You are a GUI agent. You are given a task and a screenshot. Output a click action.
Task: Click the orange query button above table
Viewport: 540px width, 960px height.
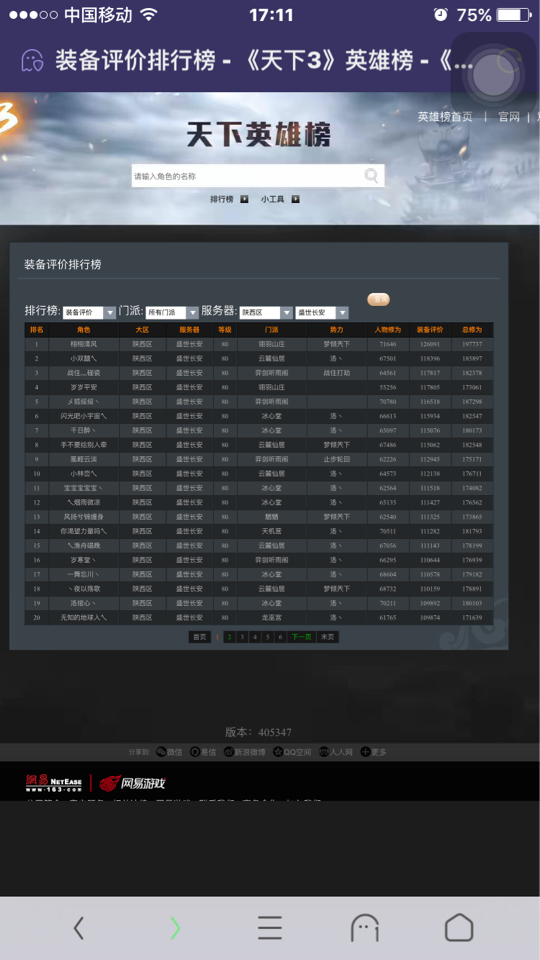pos(378,299)
